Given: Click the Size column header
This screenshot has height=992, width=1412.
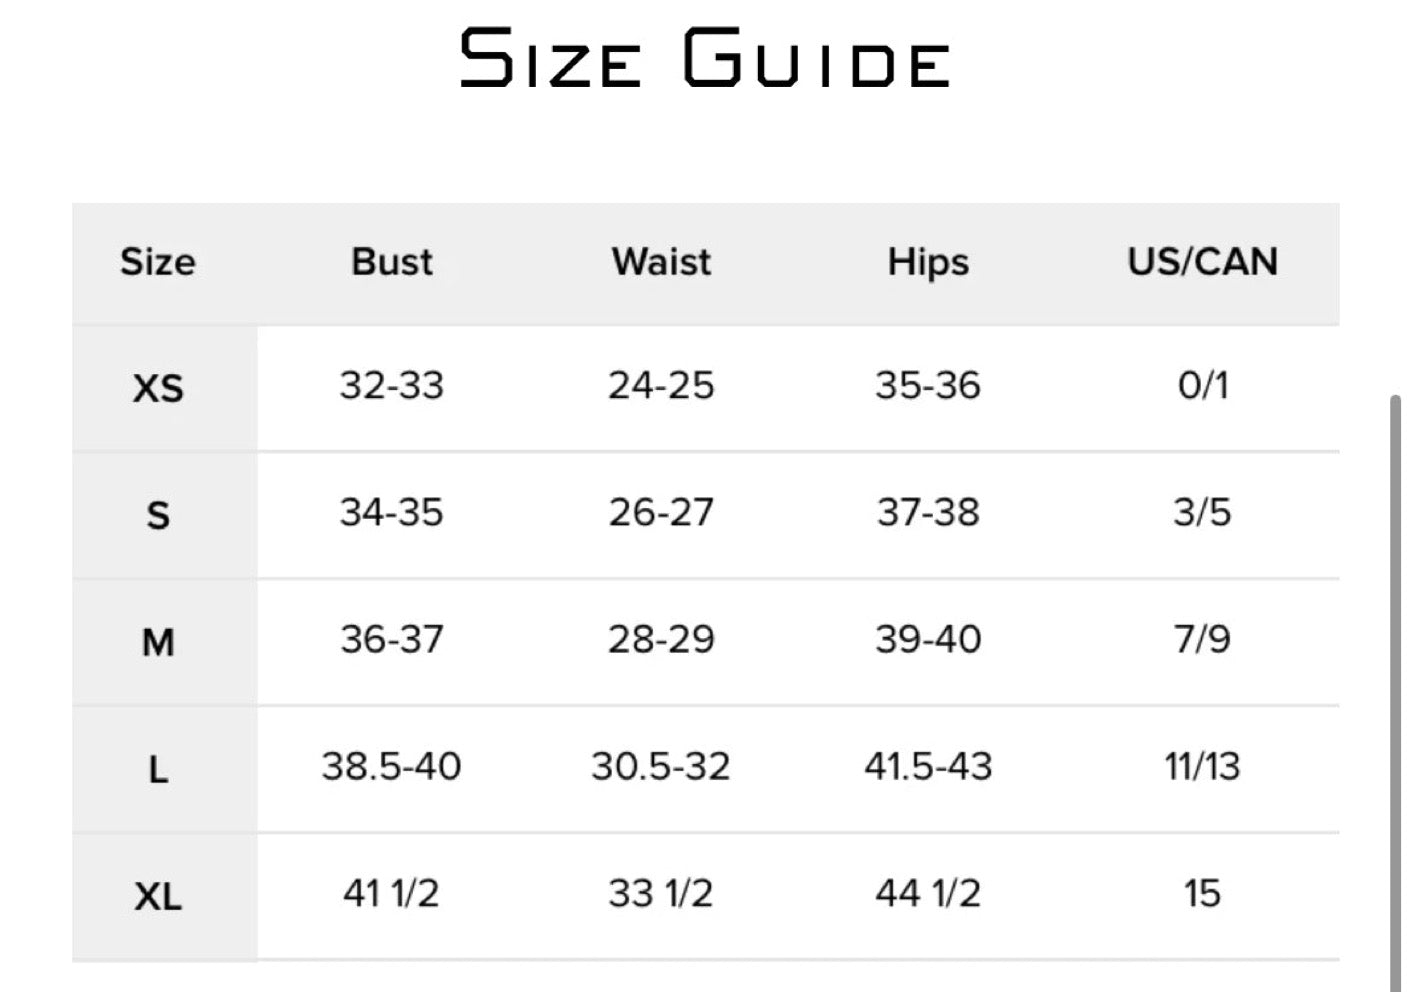Looking at the screenshot, I should tap(158, 262).
